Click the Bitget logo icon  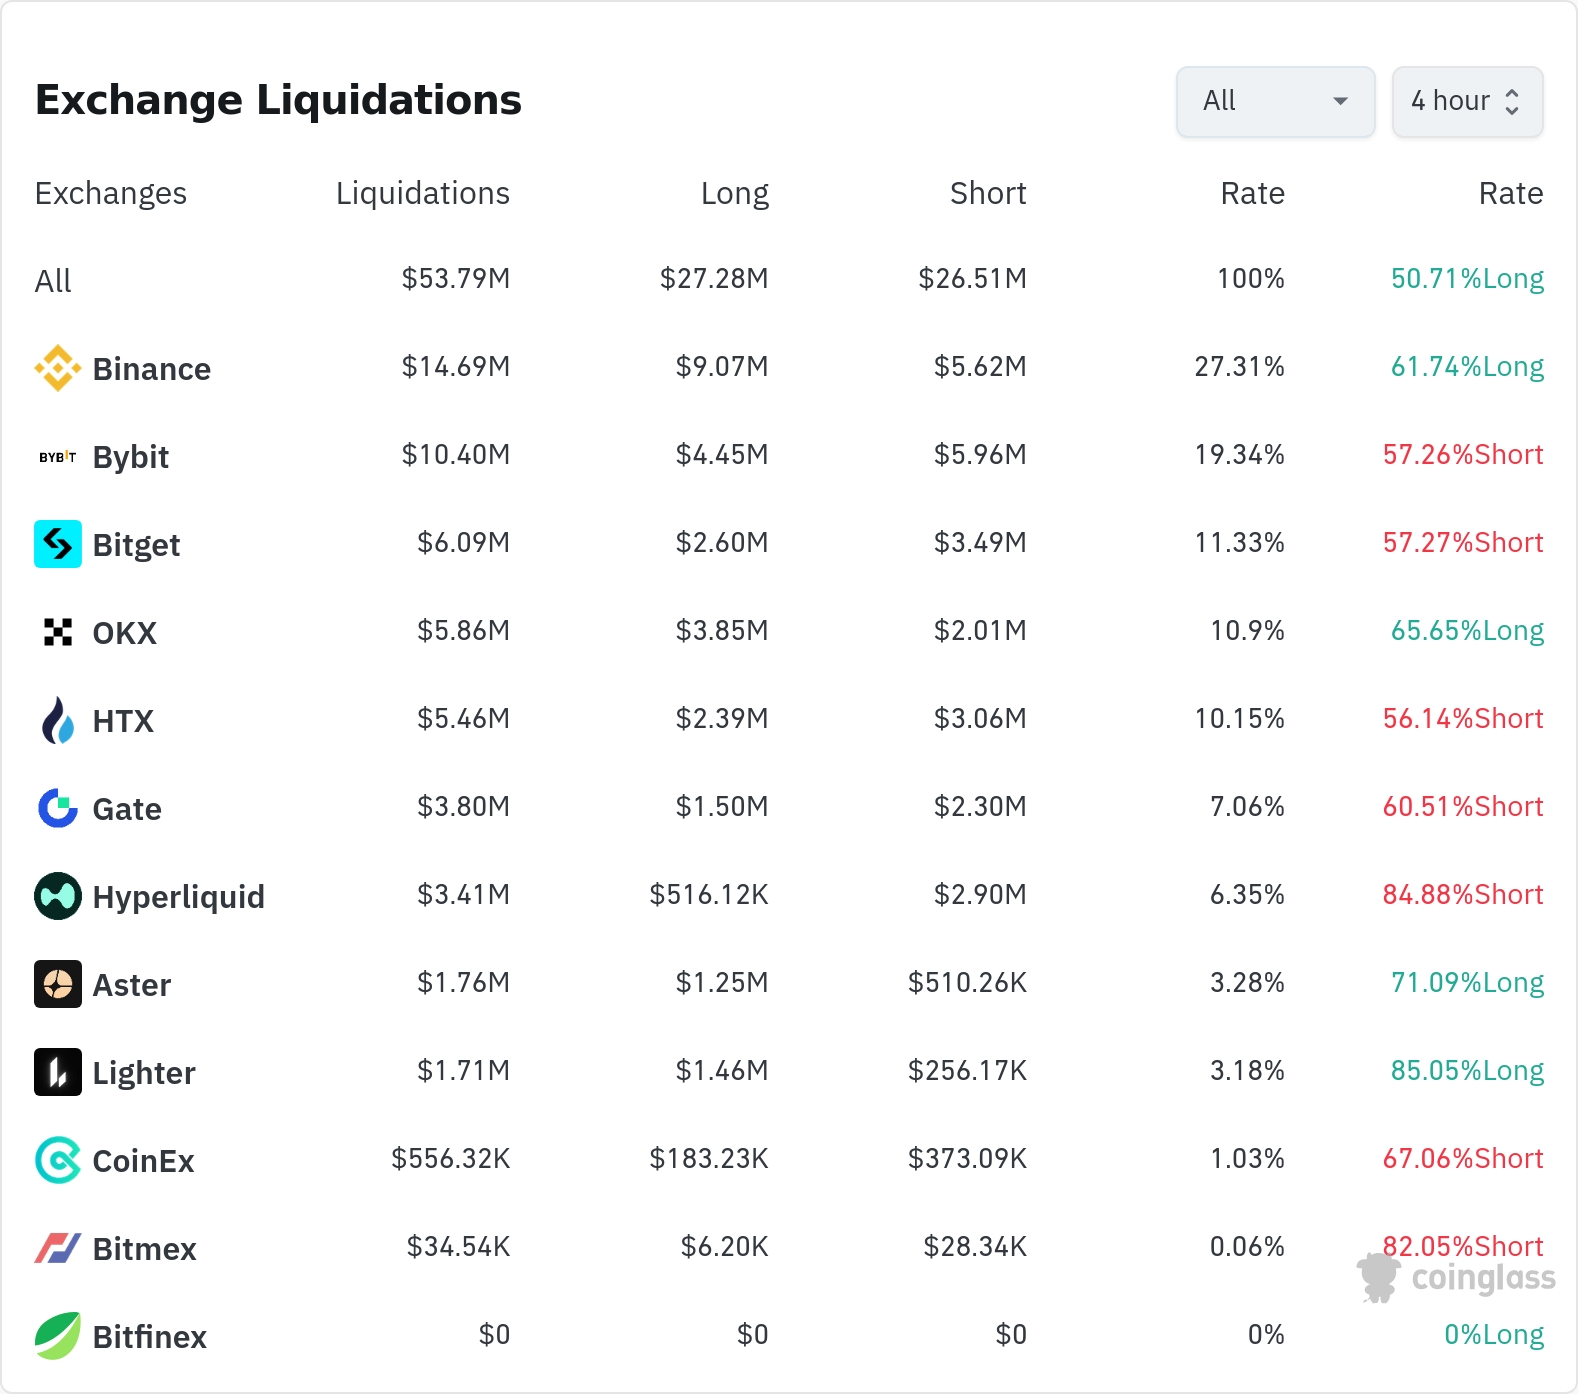(58, 544)
